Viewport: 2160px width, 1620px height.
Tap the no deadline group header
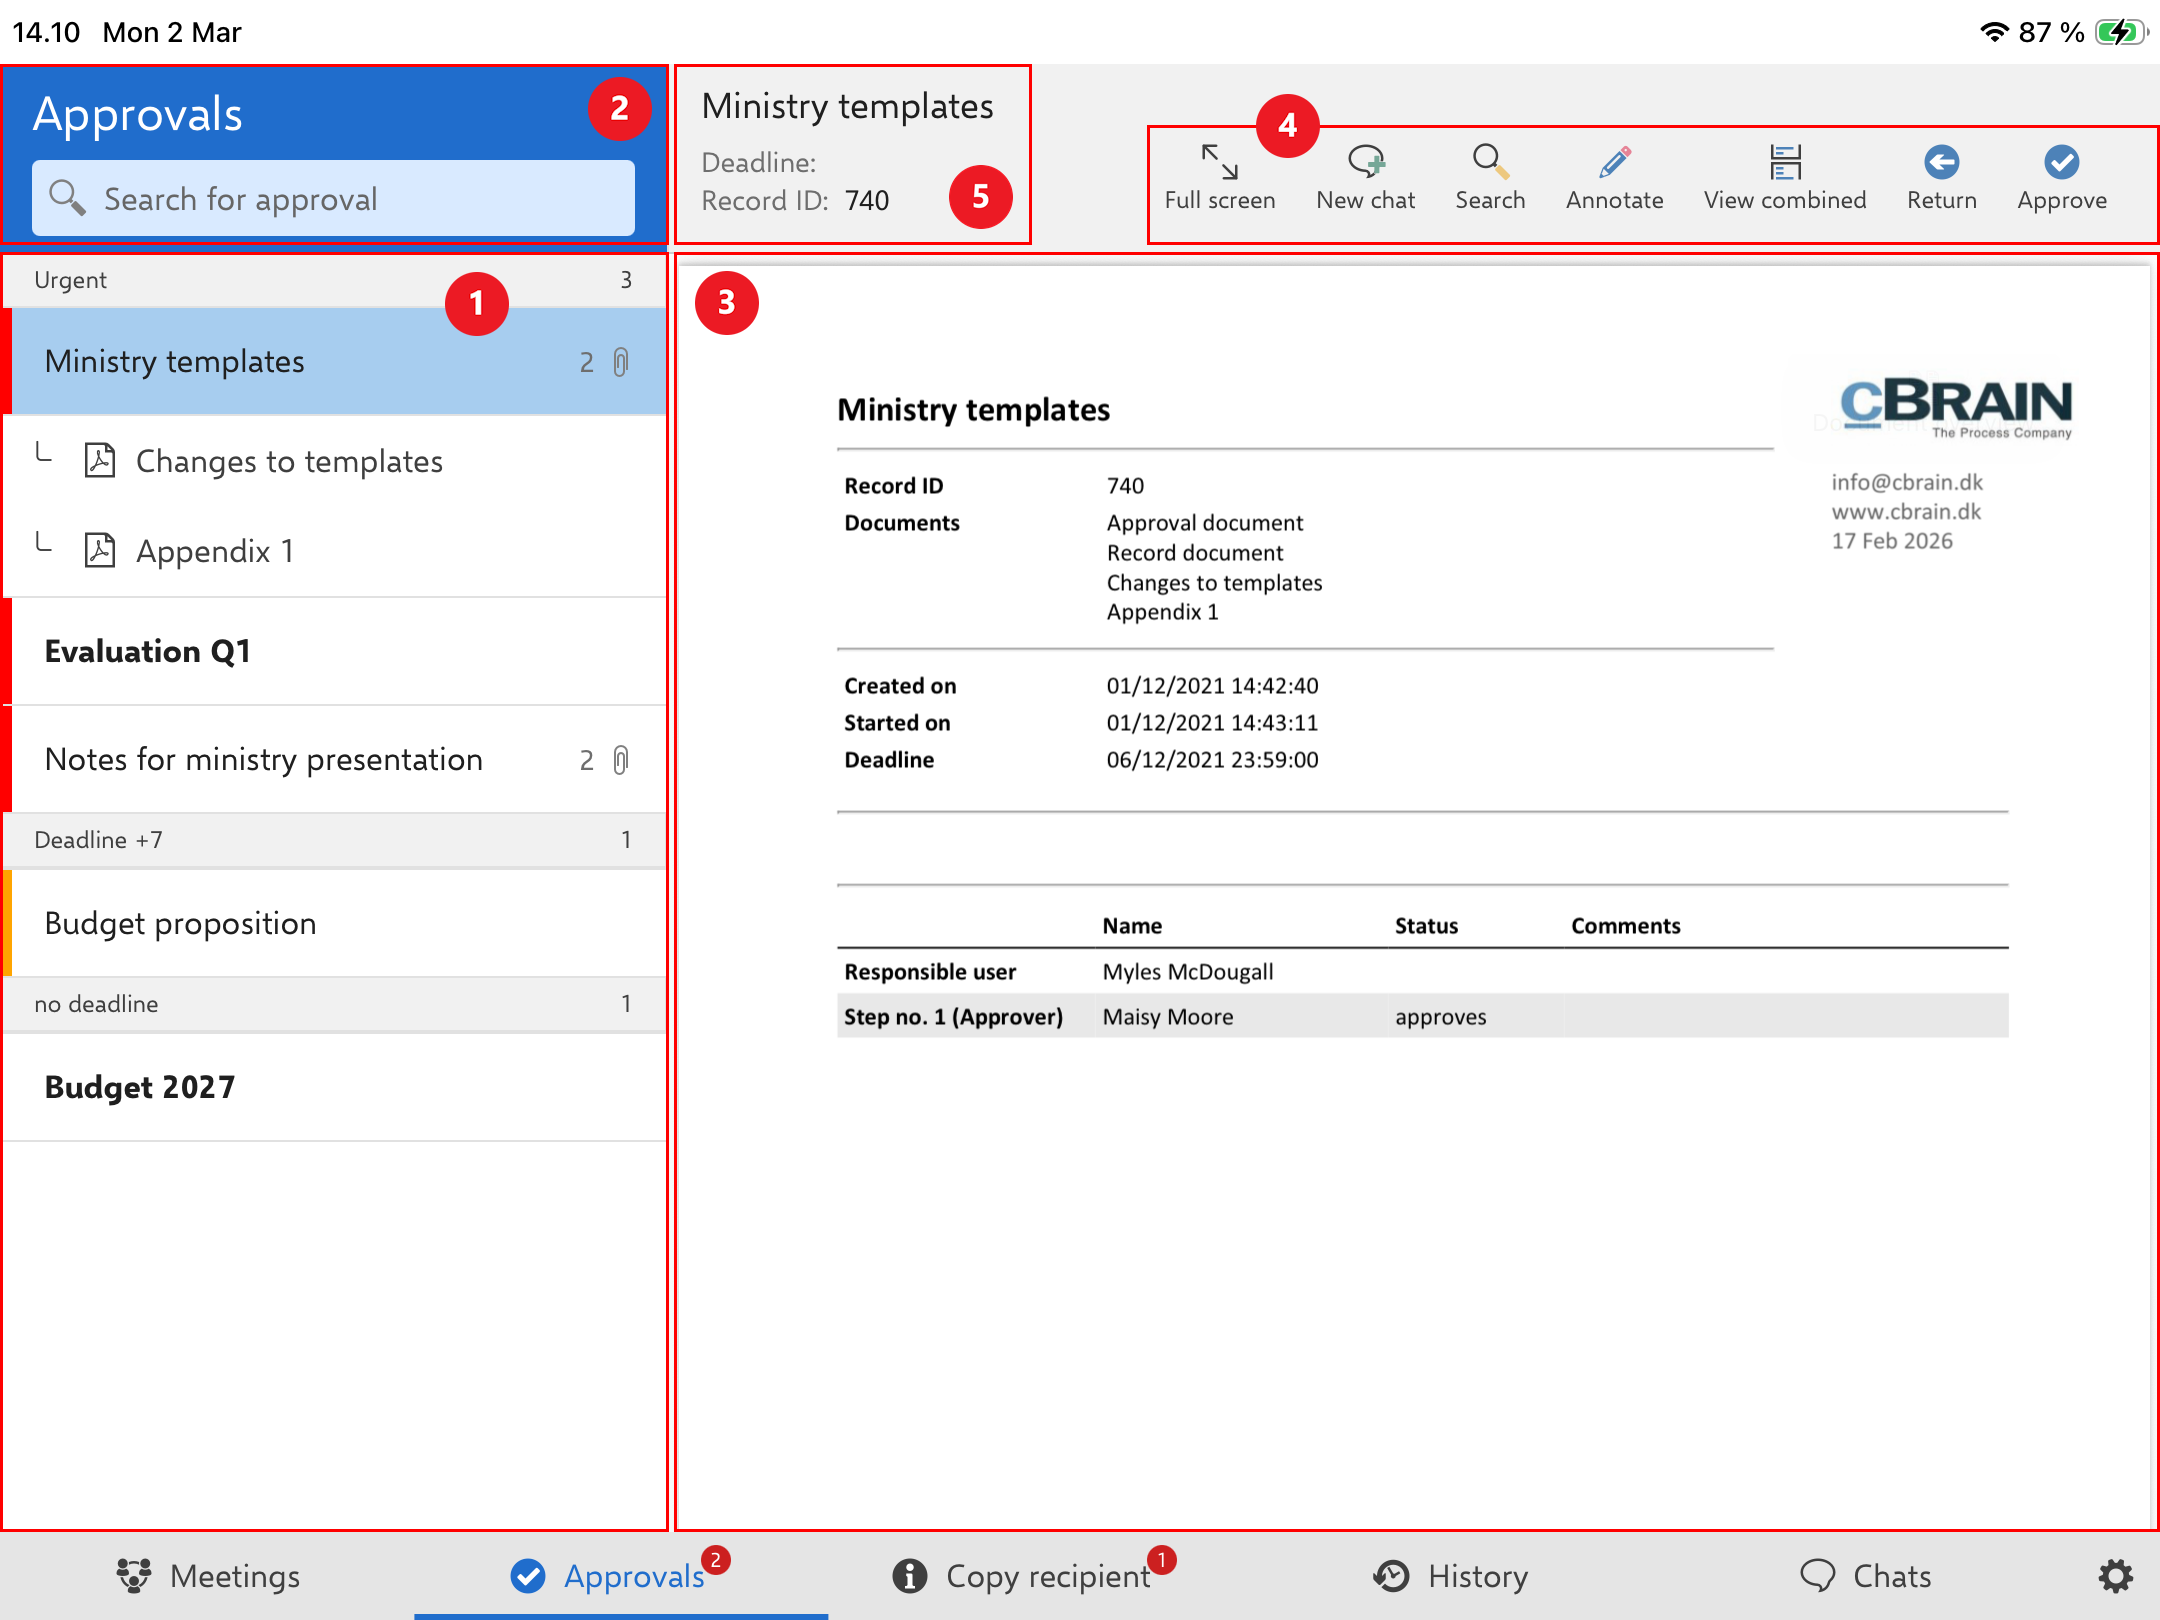(x=335, y=1004)
